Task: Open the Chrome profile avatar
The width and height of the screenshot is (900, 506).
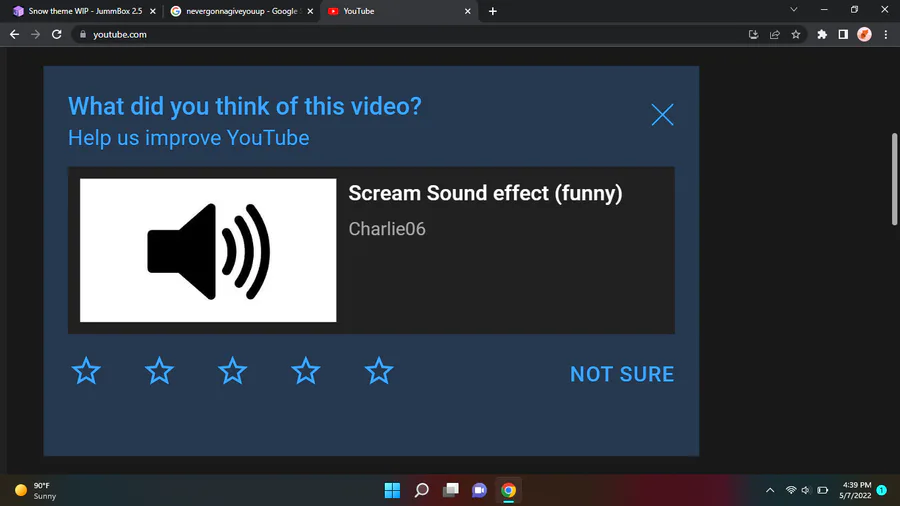Action: pyautogui.click(x=864, y=34)
